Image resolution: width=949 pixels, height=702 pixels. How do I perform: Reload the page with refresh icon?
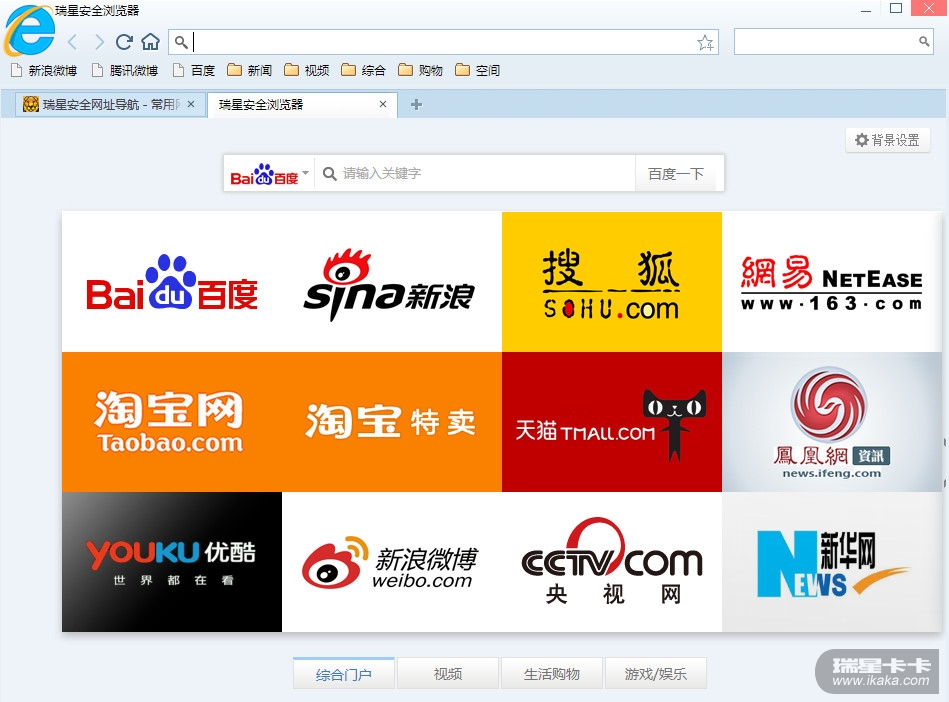click(x=124, y=42)
